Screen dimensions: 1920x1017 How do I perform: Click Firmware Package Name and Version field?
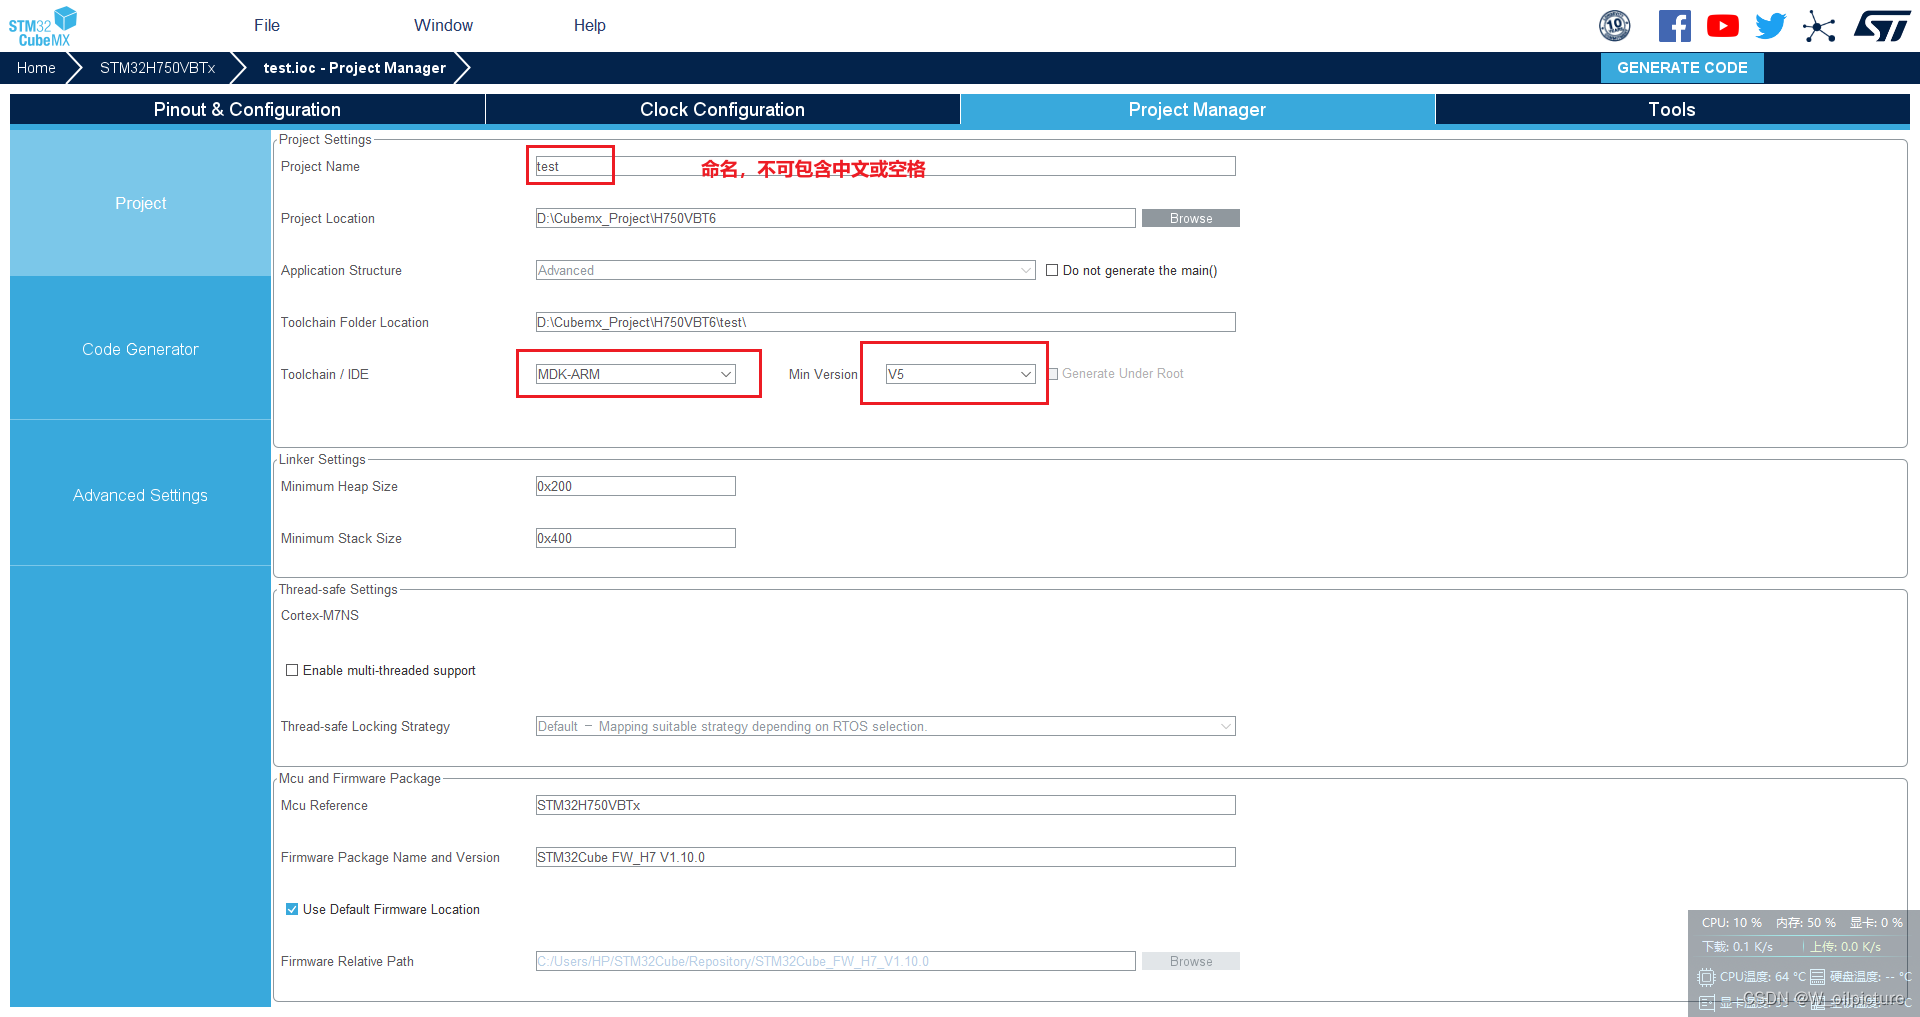click(x=885, y=857)
